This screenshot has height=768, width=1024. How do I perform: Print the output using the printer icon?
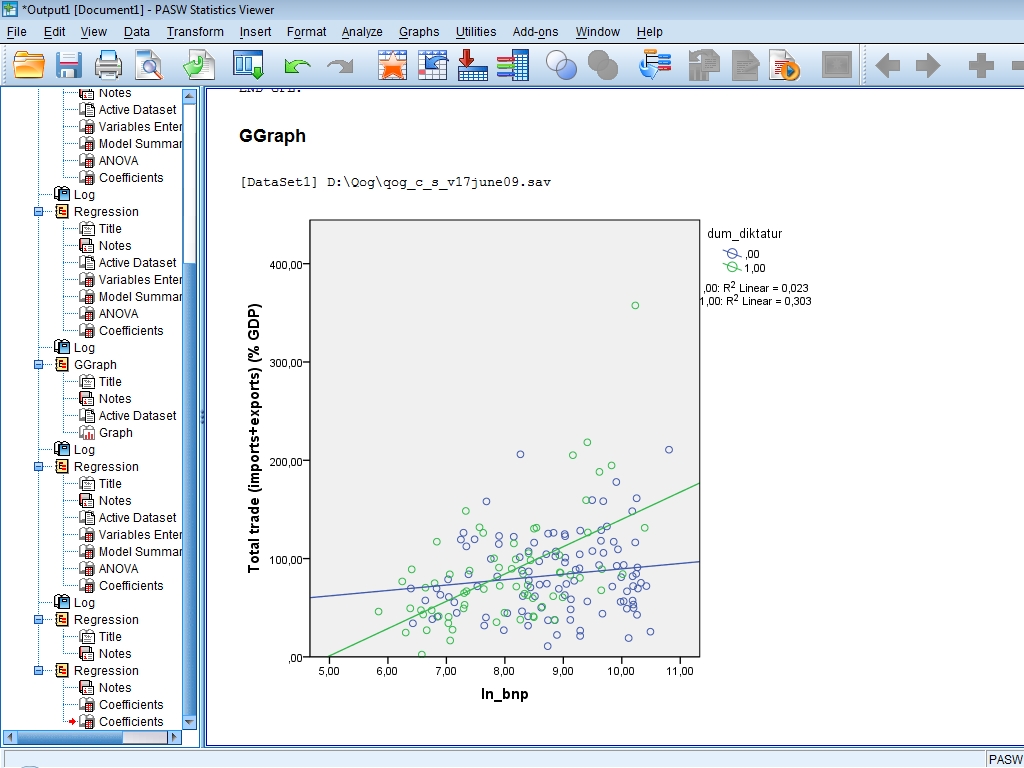108,66
